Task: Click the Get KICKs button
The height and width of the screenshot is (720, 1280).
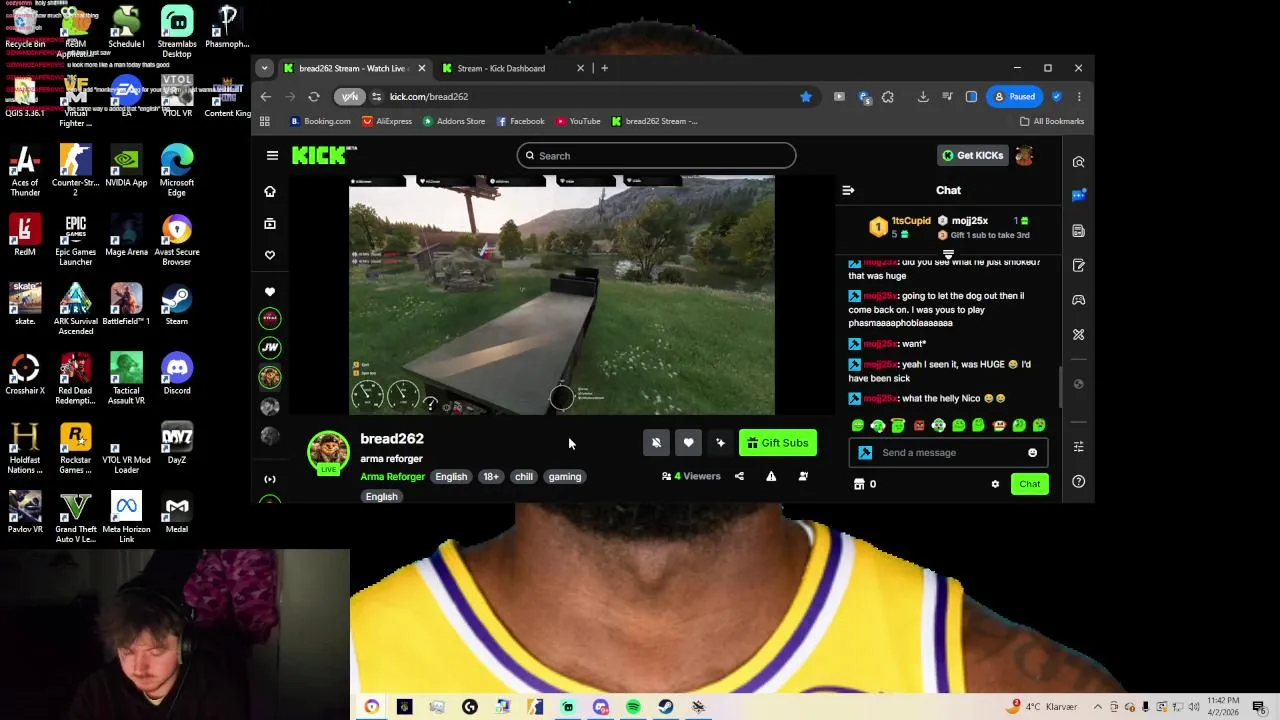Action: click(973, 155)
